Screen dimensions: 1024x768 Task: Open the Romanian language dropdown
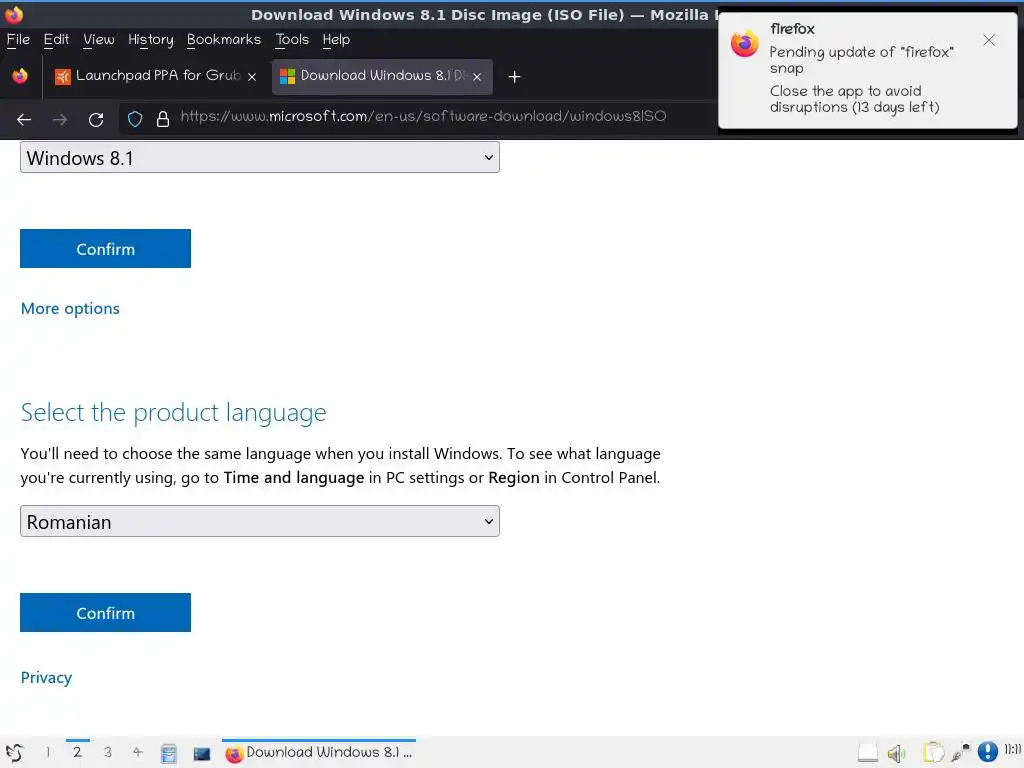click(x=260, y=521)
